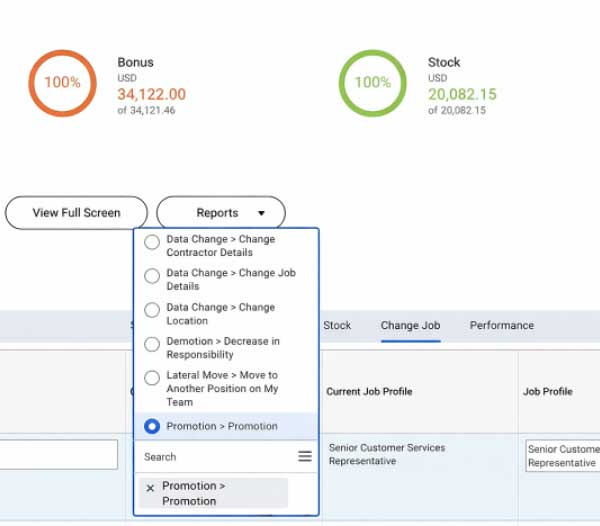Select Demotion > Decrease in Responsibility
Viewport: 600px width, 526px height.
152,345
